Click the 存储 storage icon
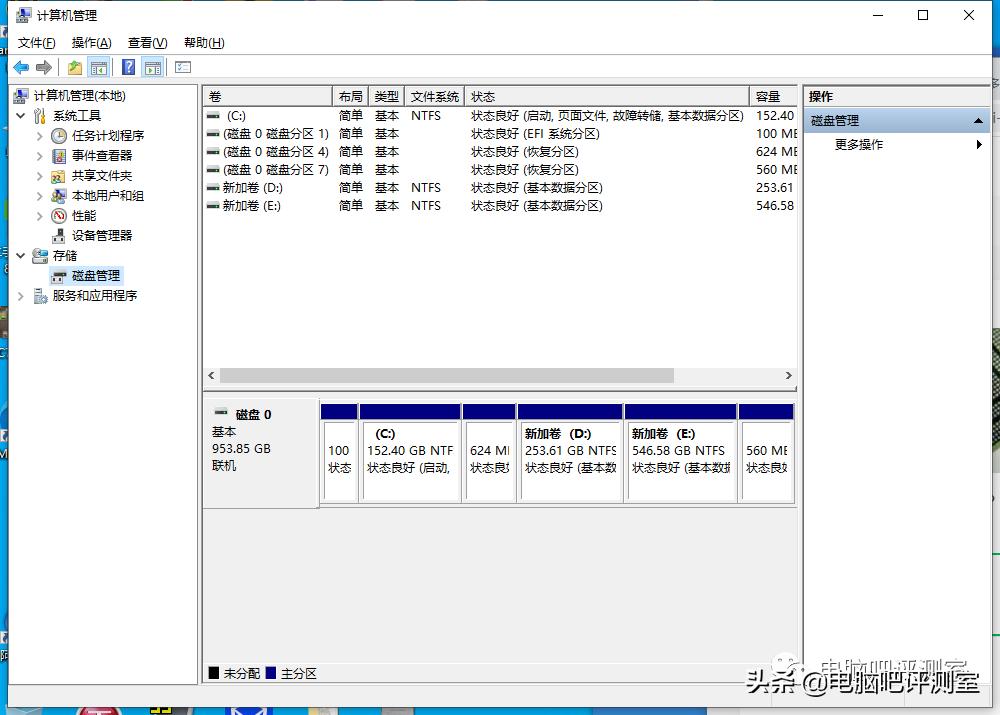The image size is (1000, 715). [40, 256]
